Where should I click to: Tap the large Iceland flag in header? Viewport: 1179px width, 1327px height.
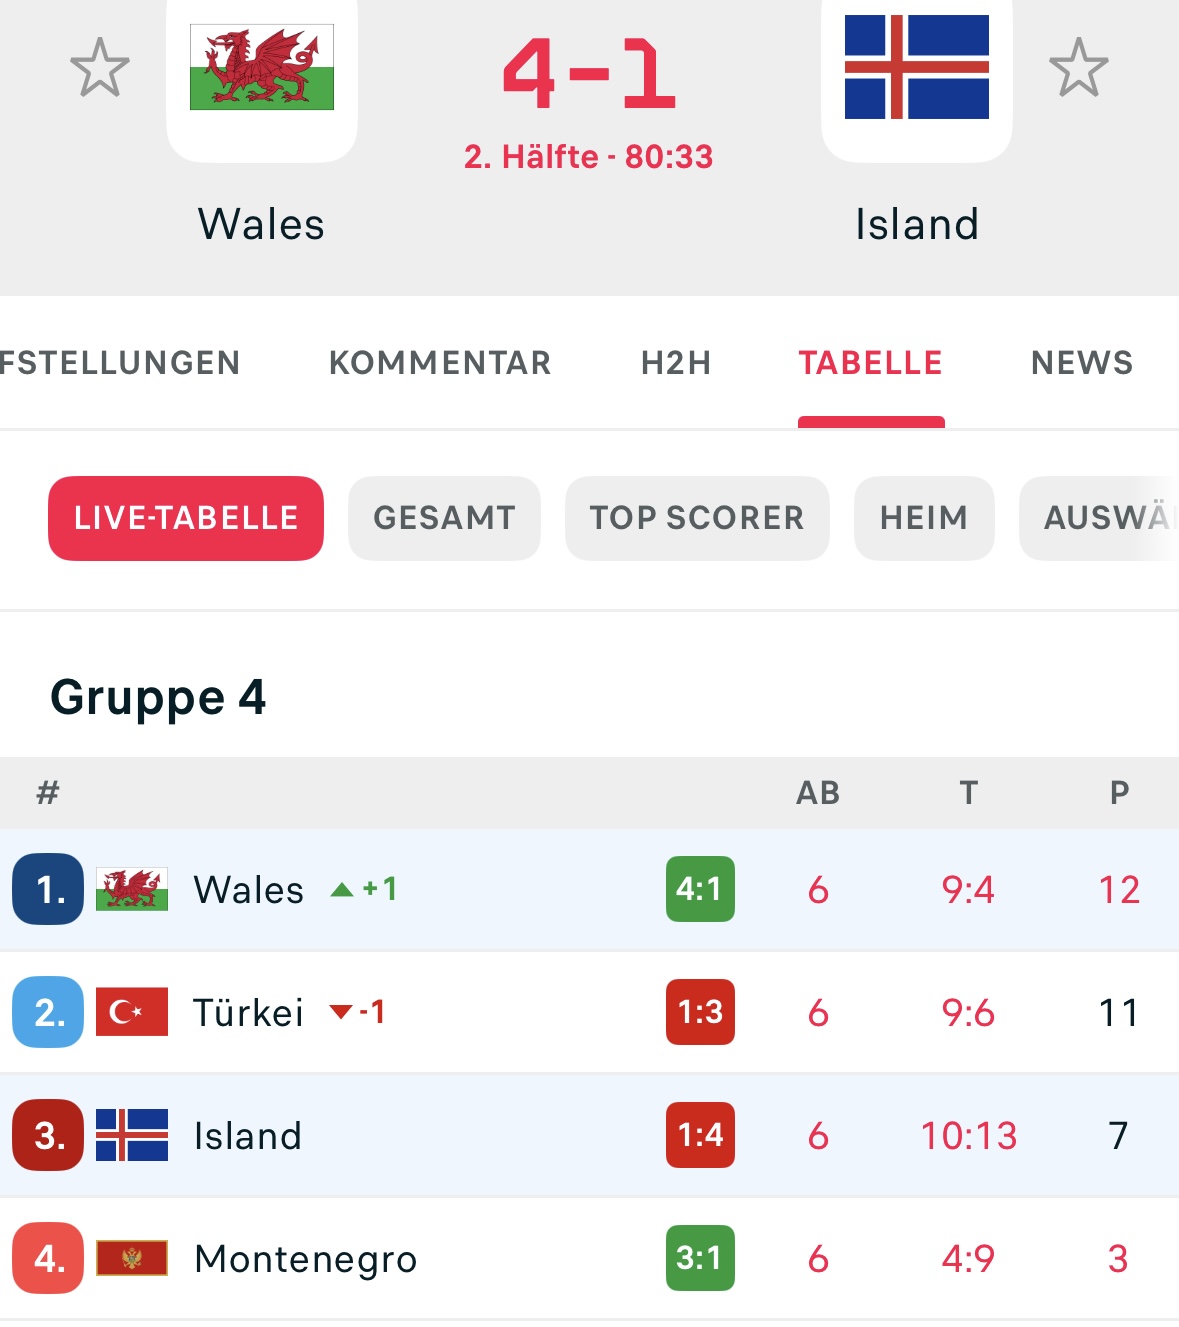pos(917,67)
